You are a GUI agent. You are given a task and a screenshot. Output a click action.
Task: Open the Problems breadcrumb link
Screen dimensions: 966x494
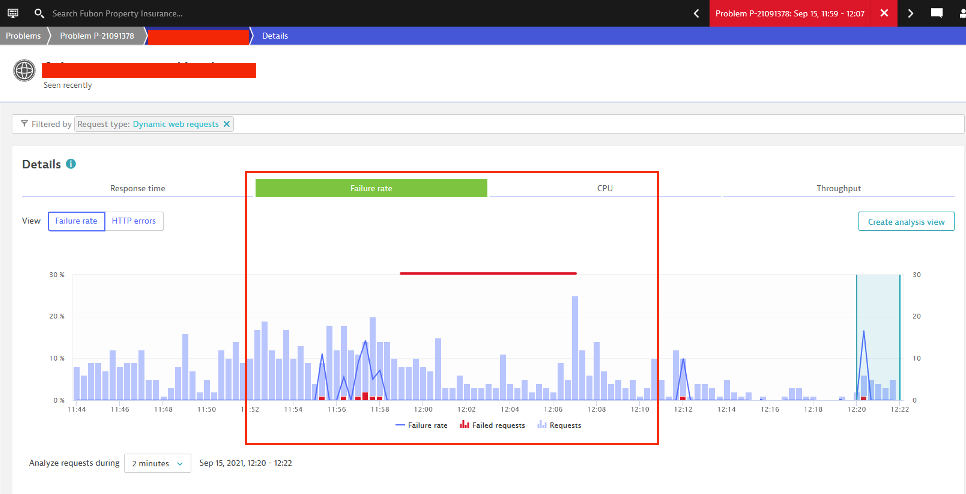[22, 36]
